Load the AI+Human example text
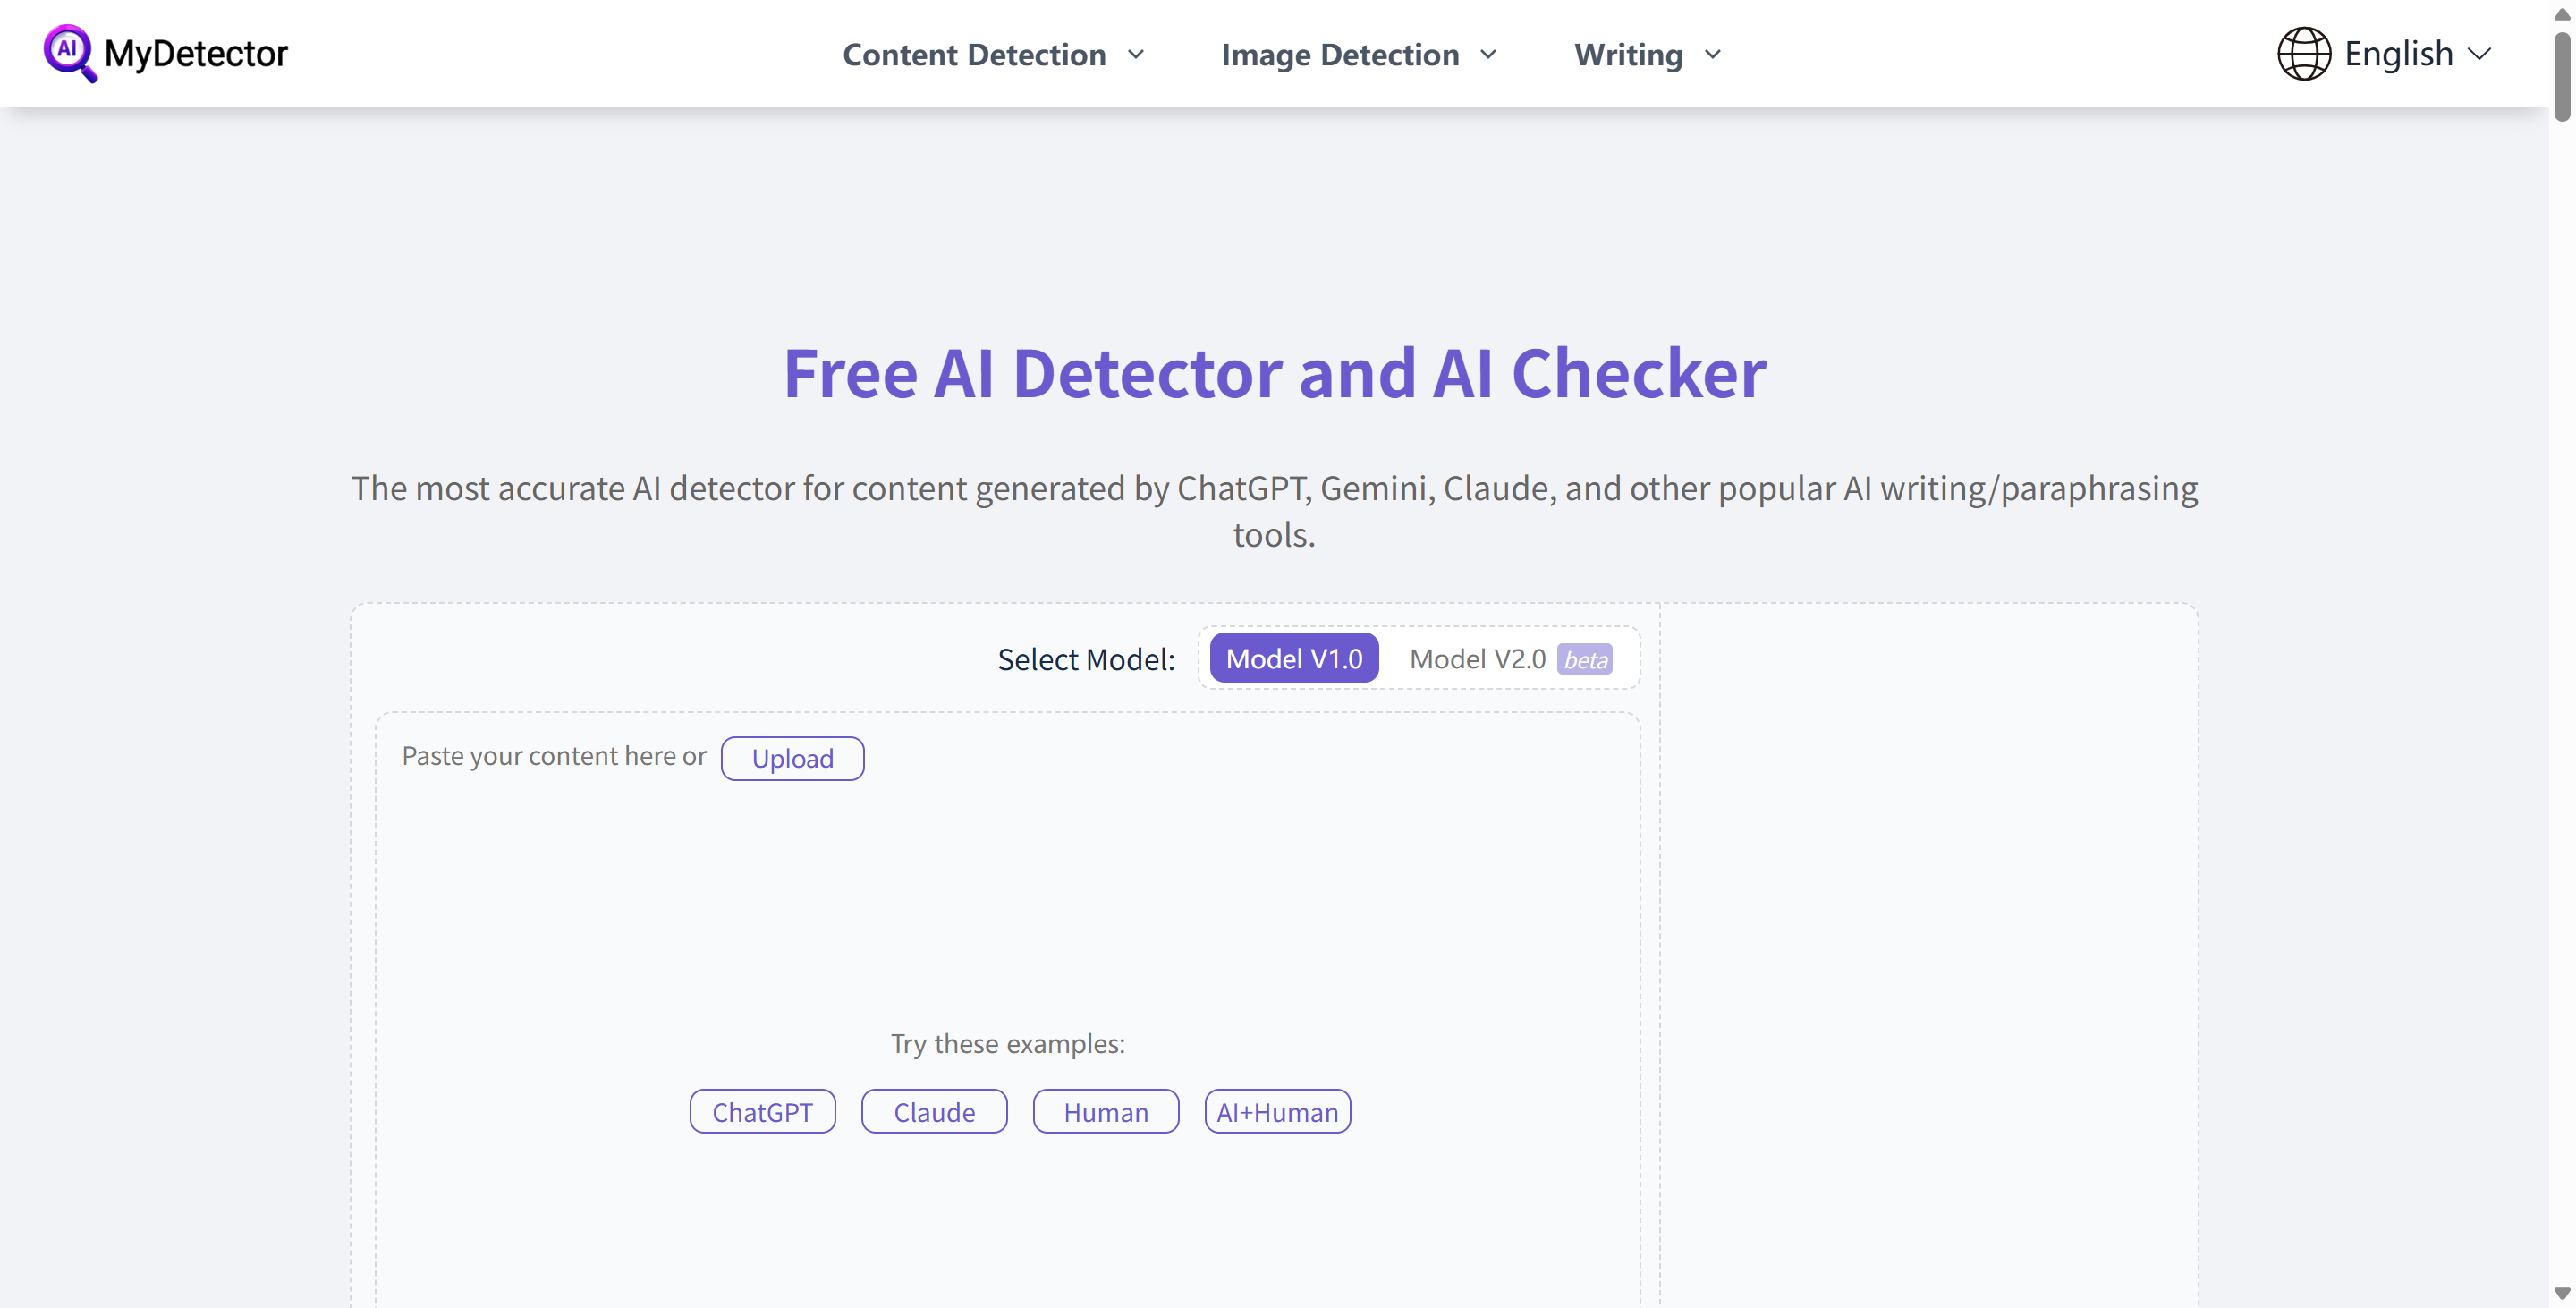The height and width of the screenshot is (1308, 2576). 1277,1111
